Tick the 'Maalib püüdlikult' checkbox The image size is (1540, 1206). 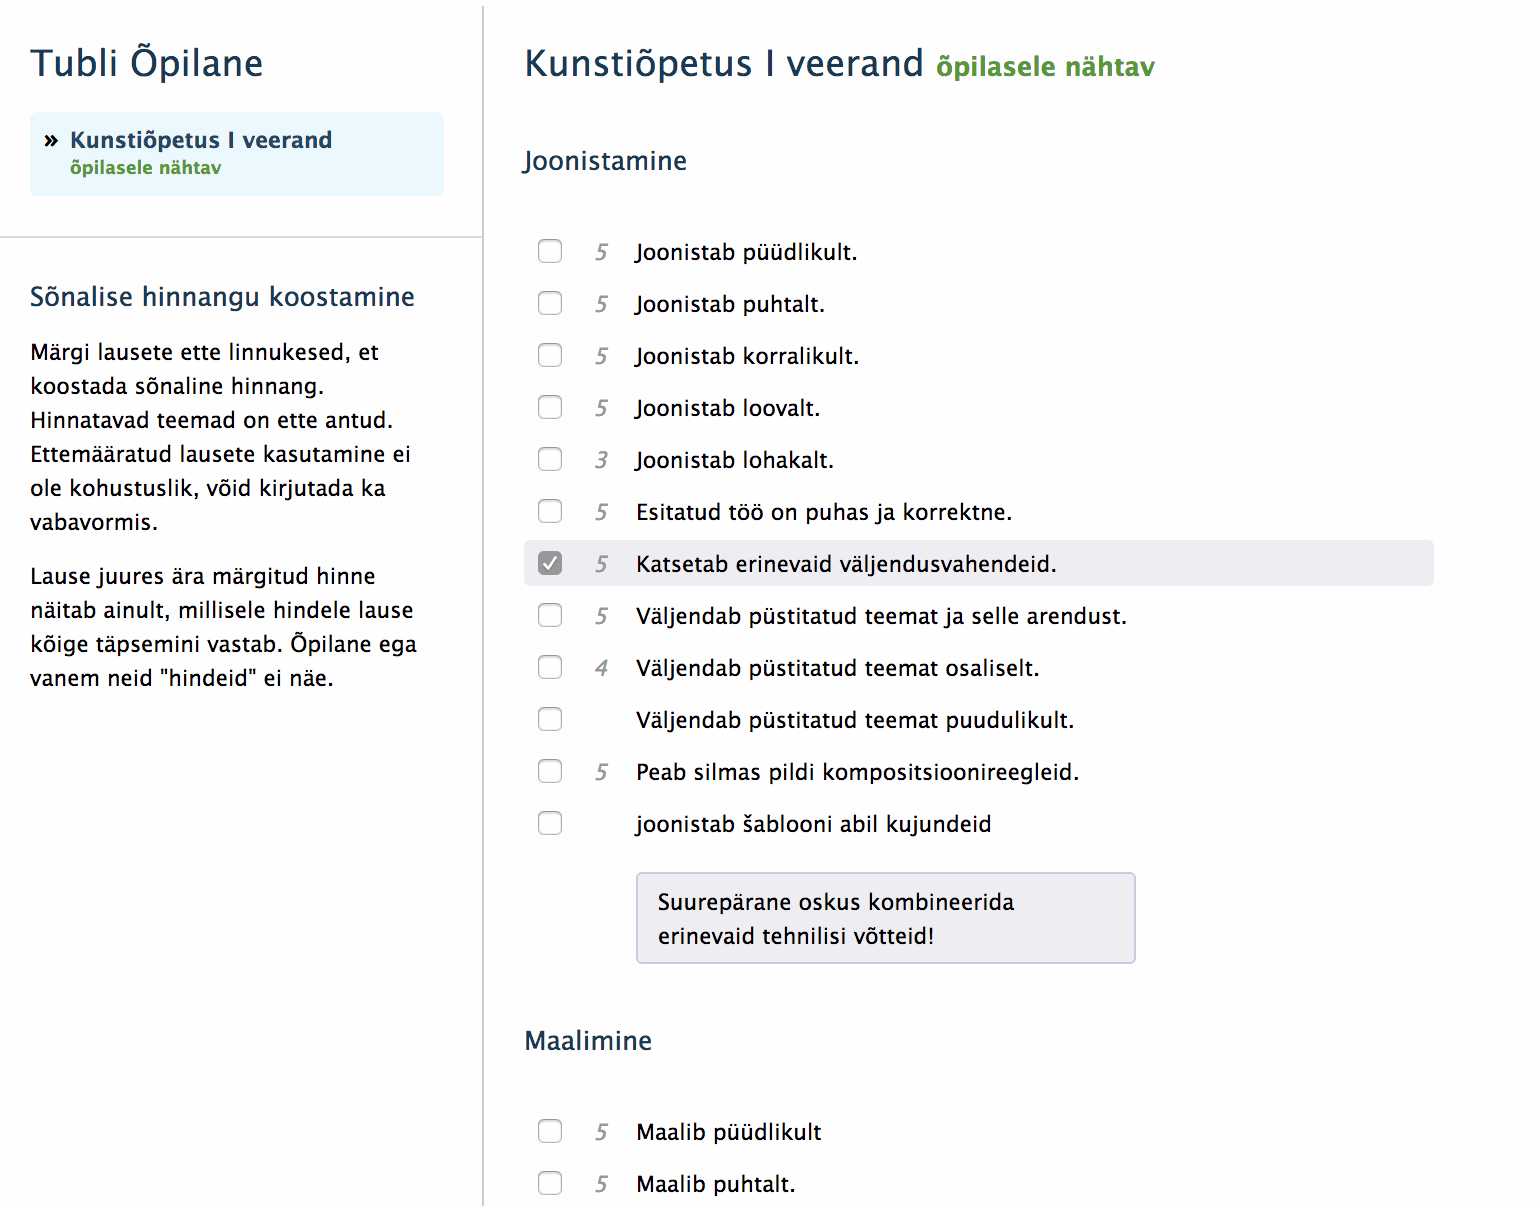(550, 1131)
